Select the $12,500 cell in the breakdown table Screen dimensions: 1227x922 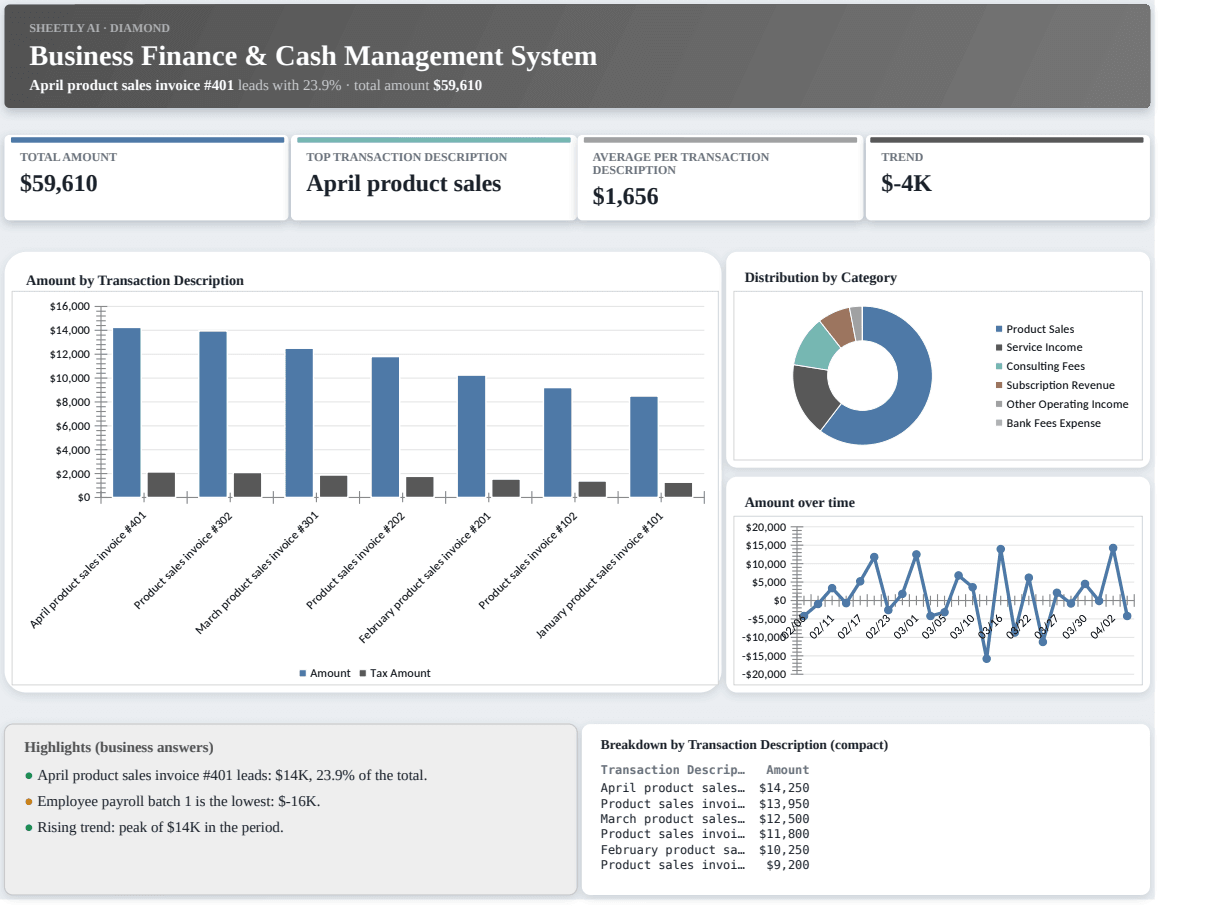[785, 819]
